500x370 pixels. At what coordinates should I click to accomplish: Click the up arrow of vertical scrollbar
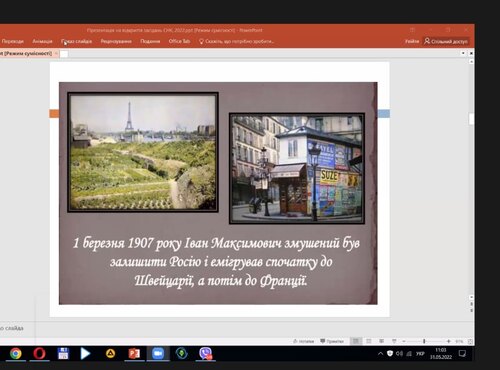coord(471,62)
